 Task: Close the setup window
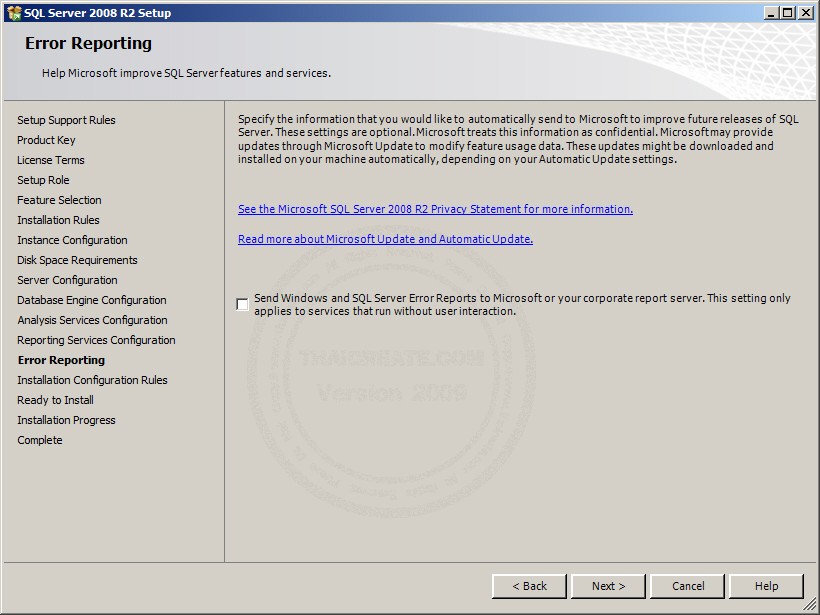click(806, 13)
